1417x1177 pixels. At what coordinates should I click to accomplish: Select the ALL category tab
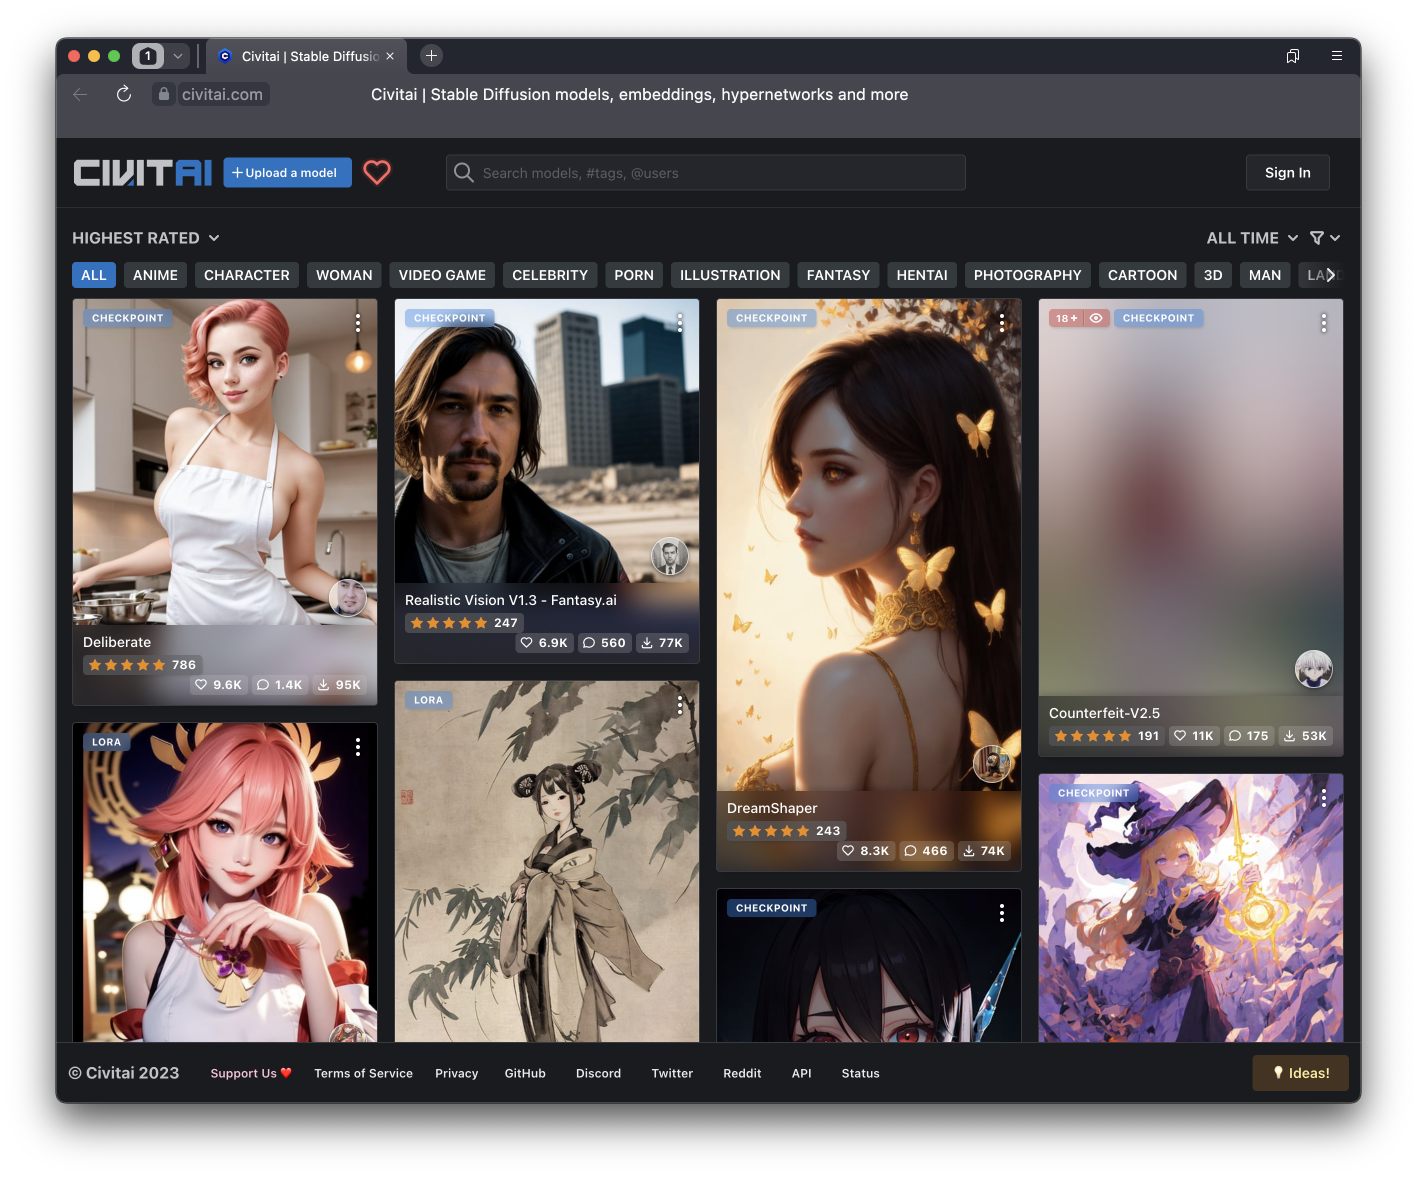(x=94, y=275)
